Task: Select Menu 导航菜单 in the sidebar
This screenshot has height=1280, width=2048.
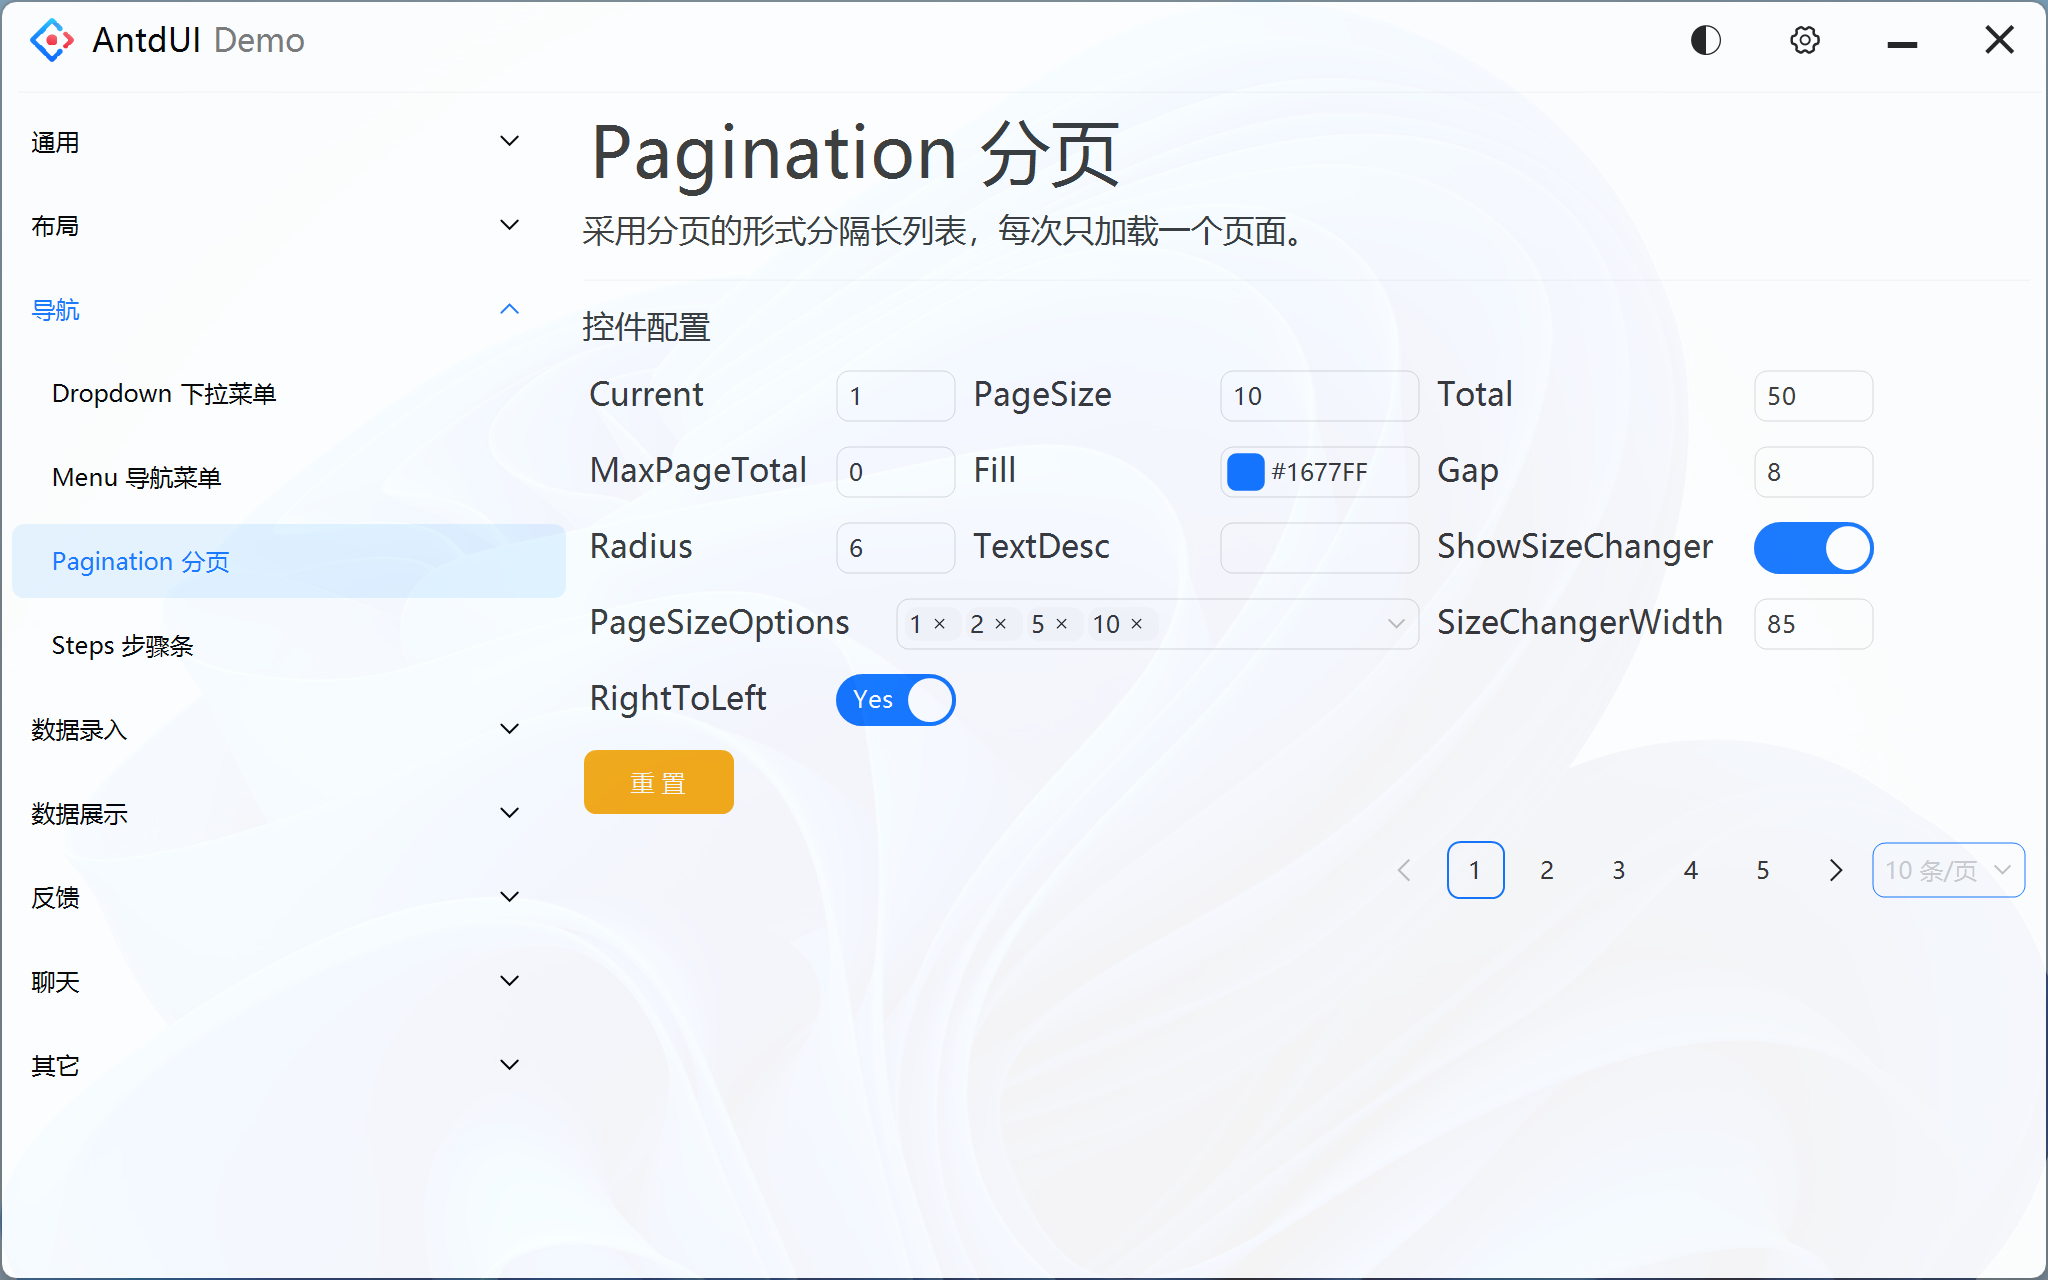Action: 137,477
